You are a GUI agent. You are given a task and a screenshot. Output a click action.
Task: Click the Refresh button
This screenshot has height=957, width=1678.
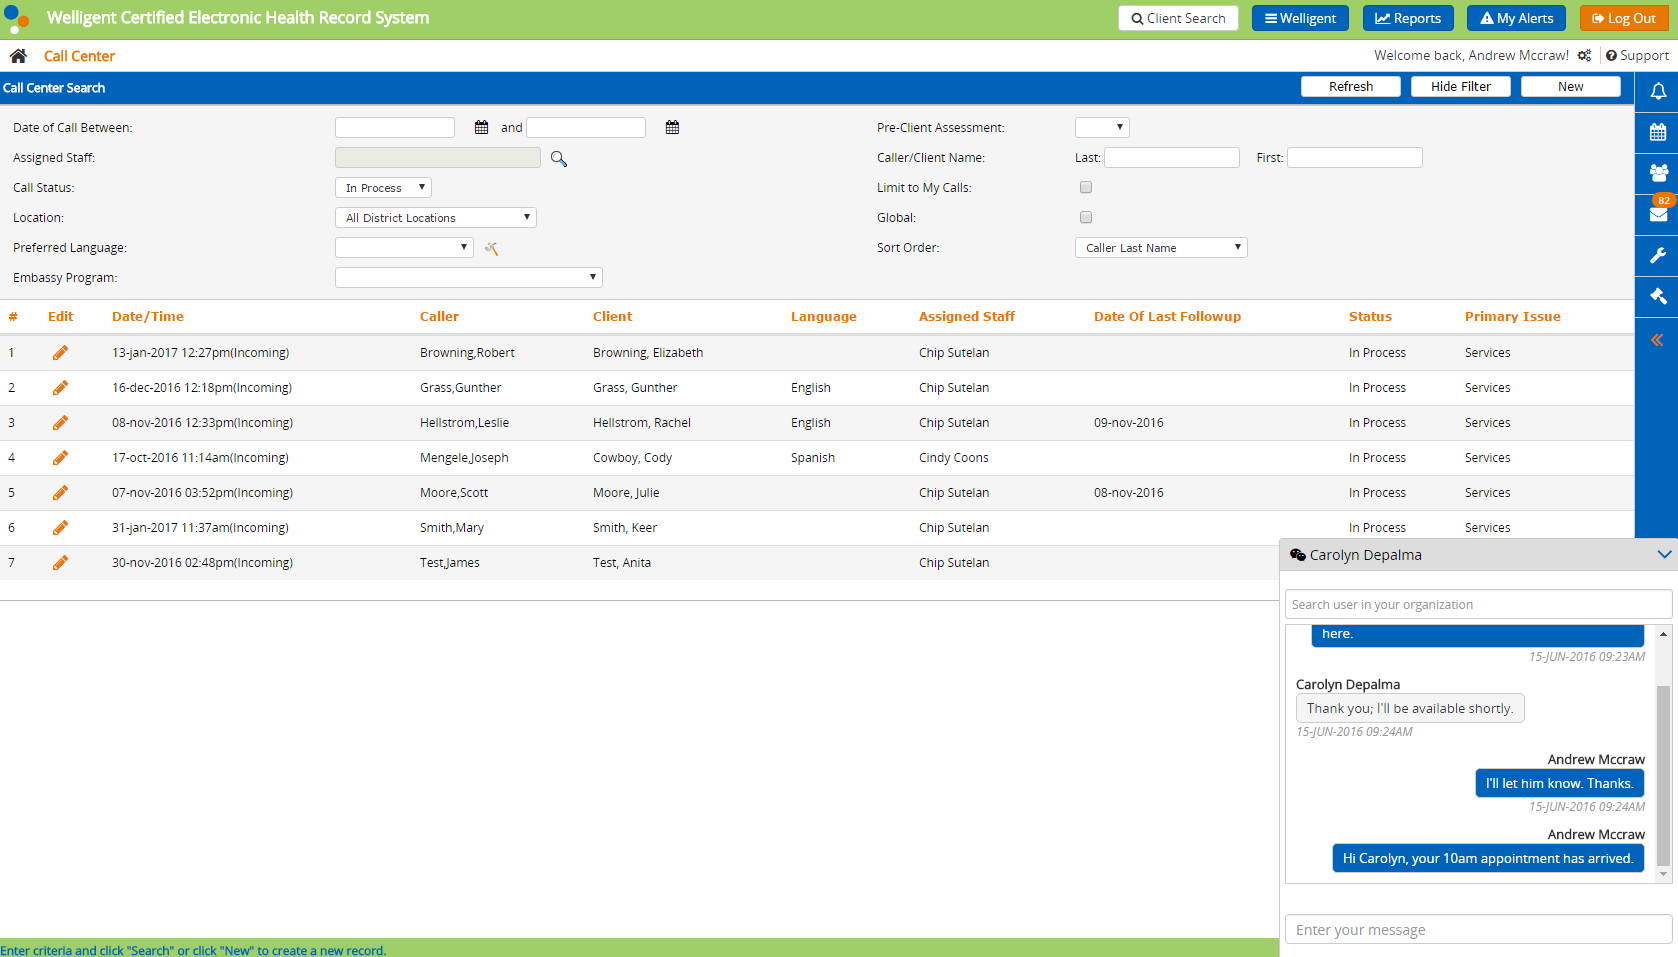coord(1350,87)
